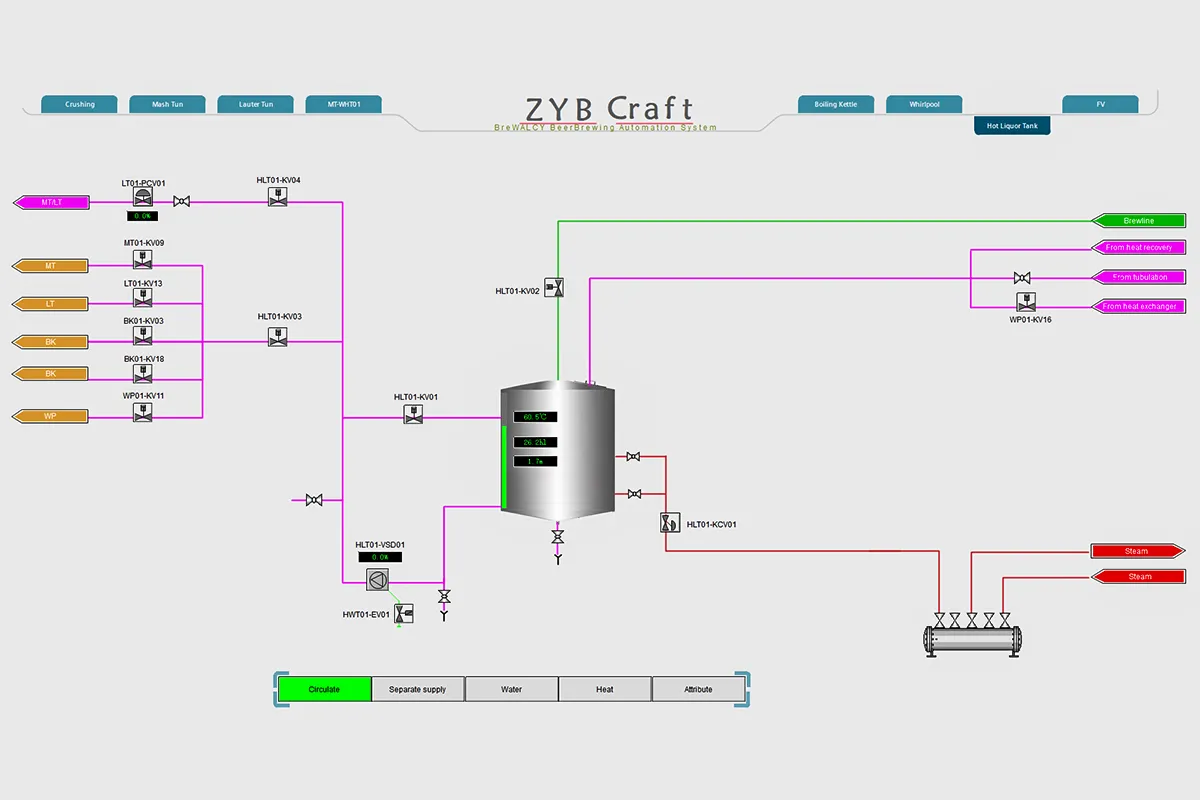Activate Circulate mode

pos(324,689)
